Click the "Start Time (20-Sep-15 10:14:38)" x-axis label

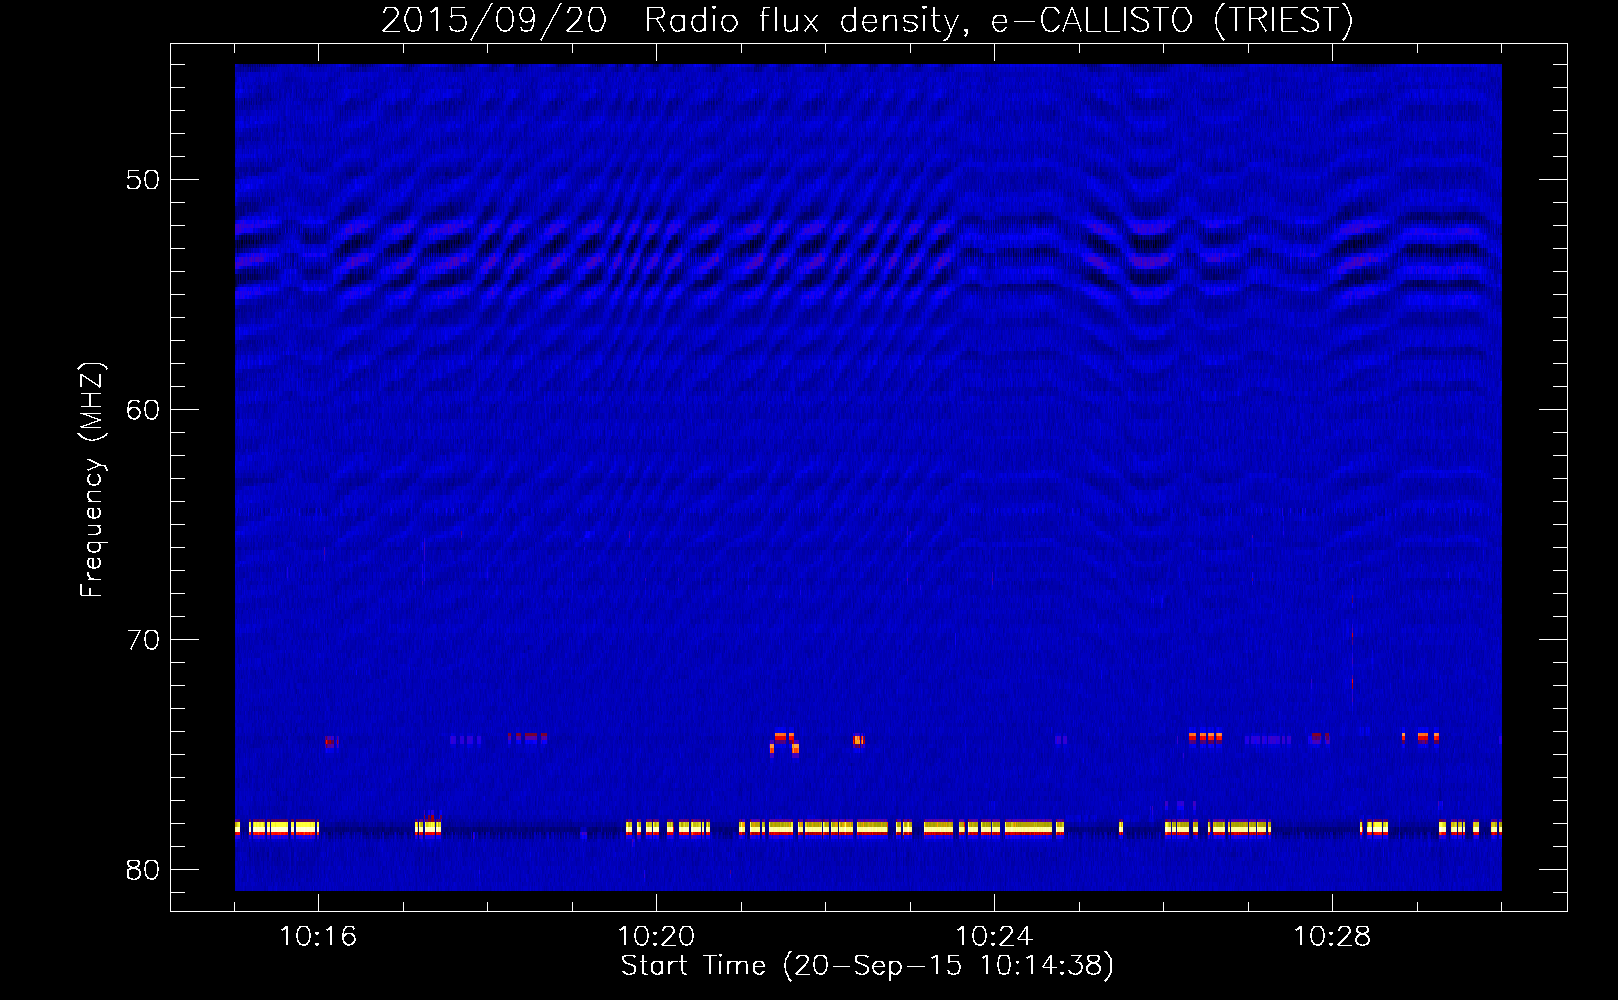(867, 966)
